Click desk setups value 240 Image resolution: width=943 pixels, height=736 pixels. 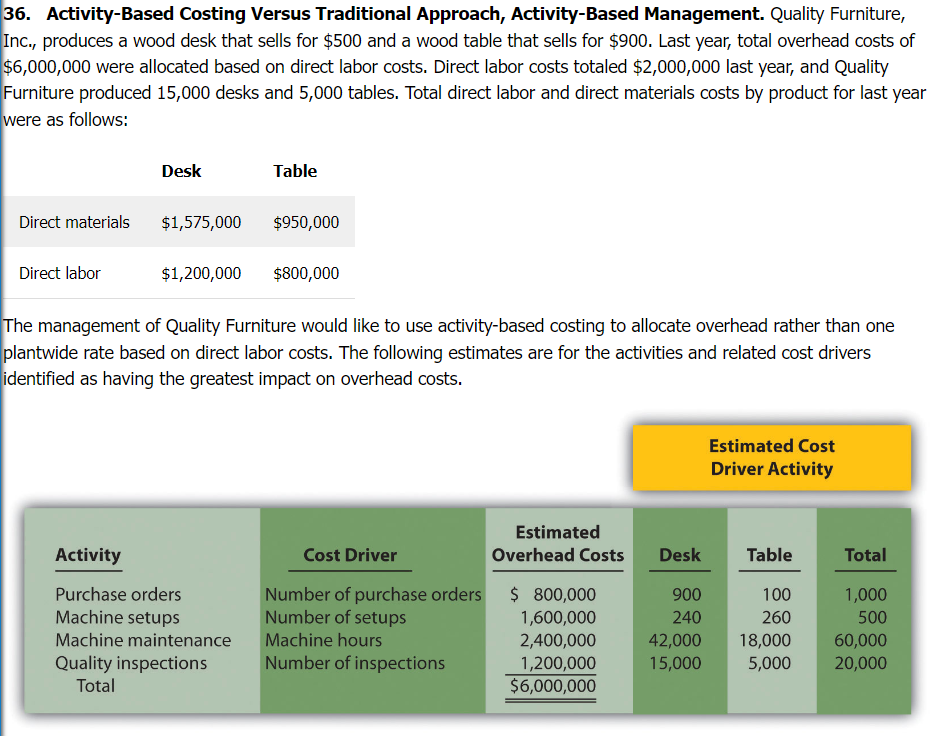[687, 617]
